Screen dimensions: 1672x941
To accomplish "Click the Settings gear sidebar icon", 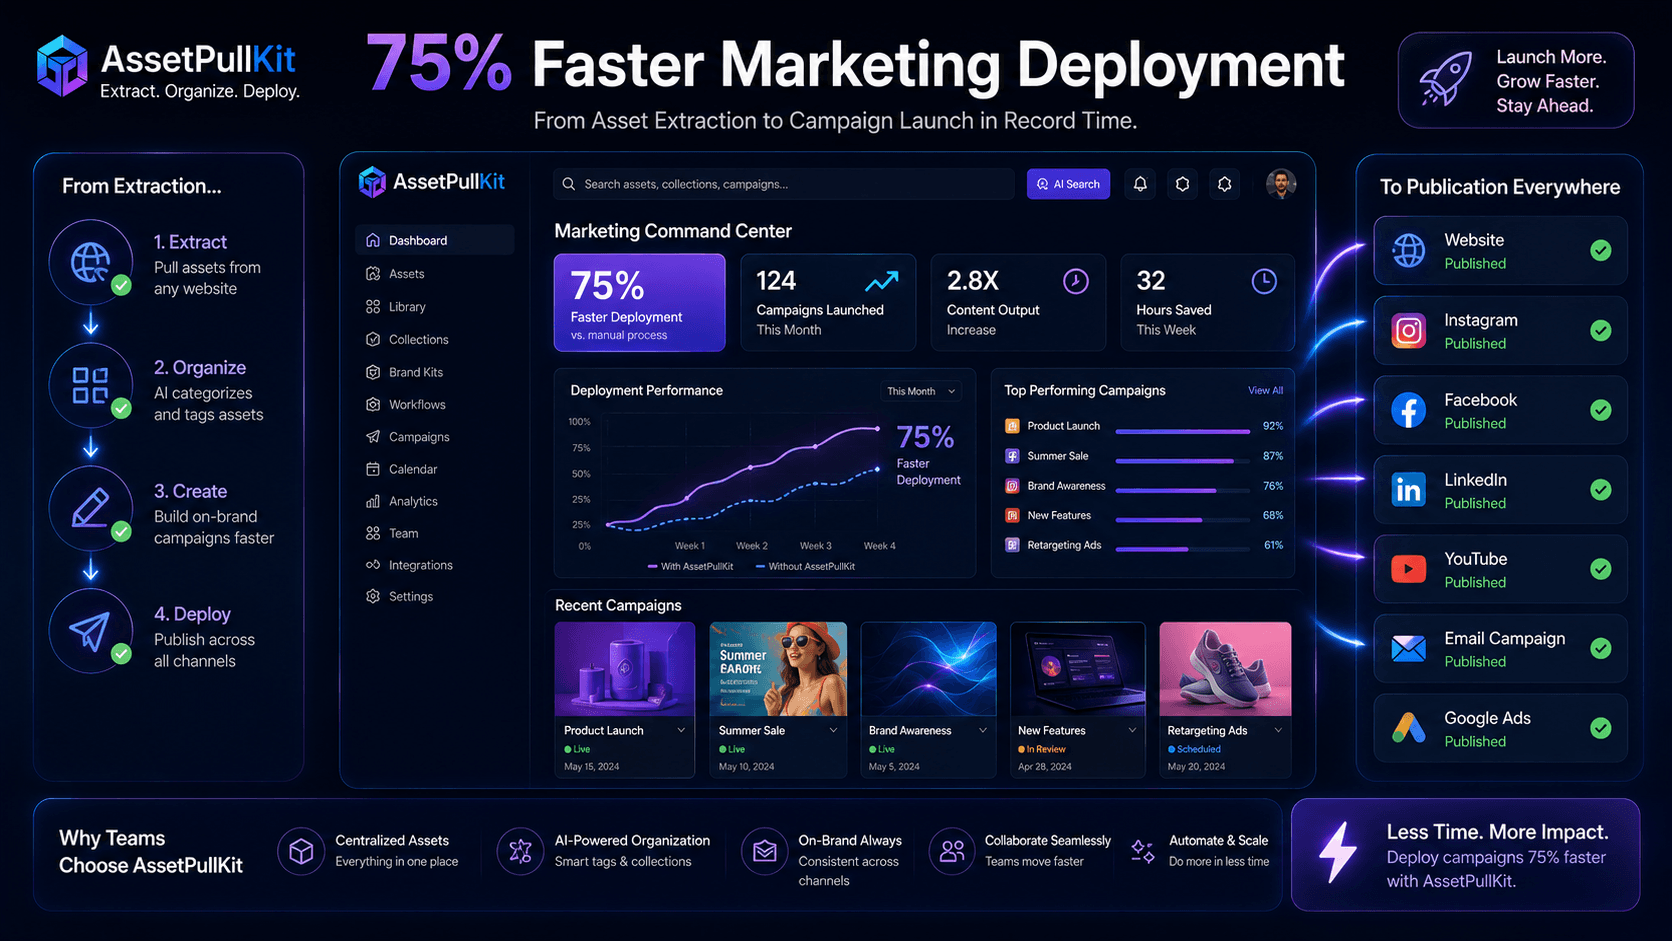I will coord(373,596).
